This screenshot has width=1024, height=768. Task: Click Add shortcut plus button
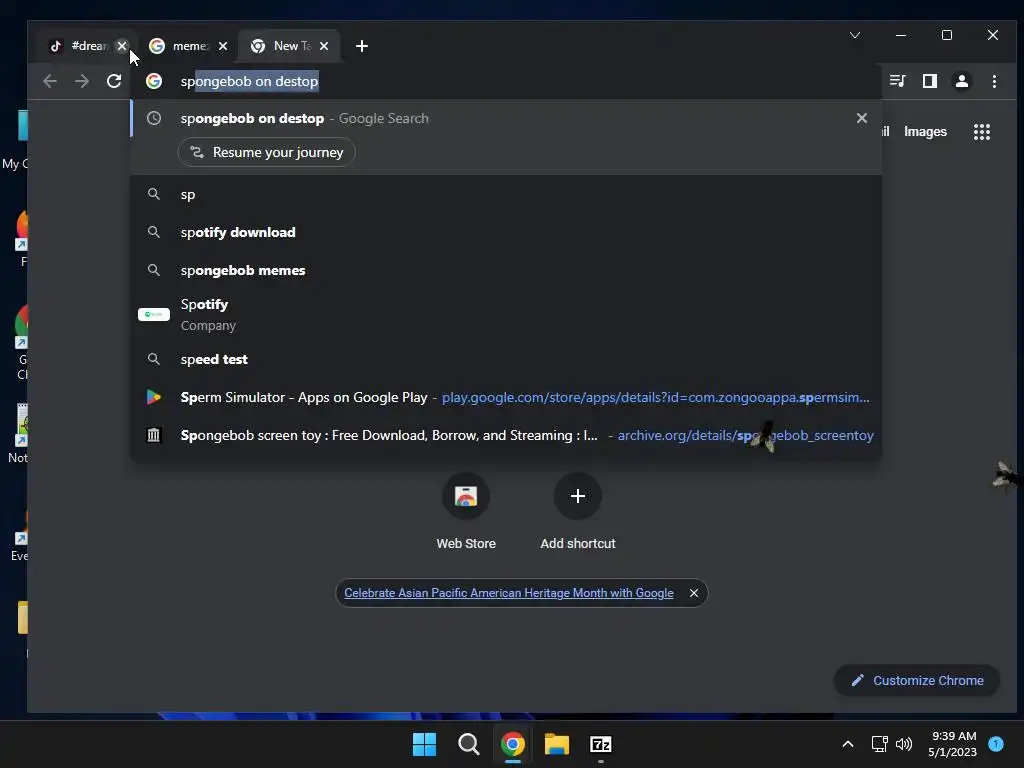click(x=578, y=496)
